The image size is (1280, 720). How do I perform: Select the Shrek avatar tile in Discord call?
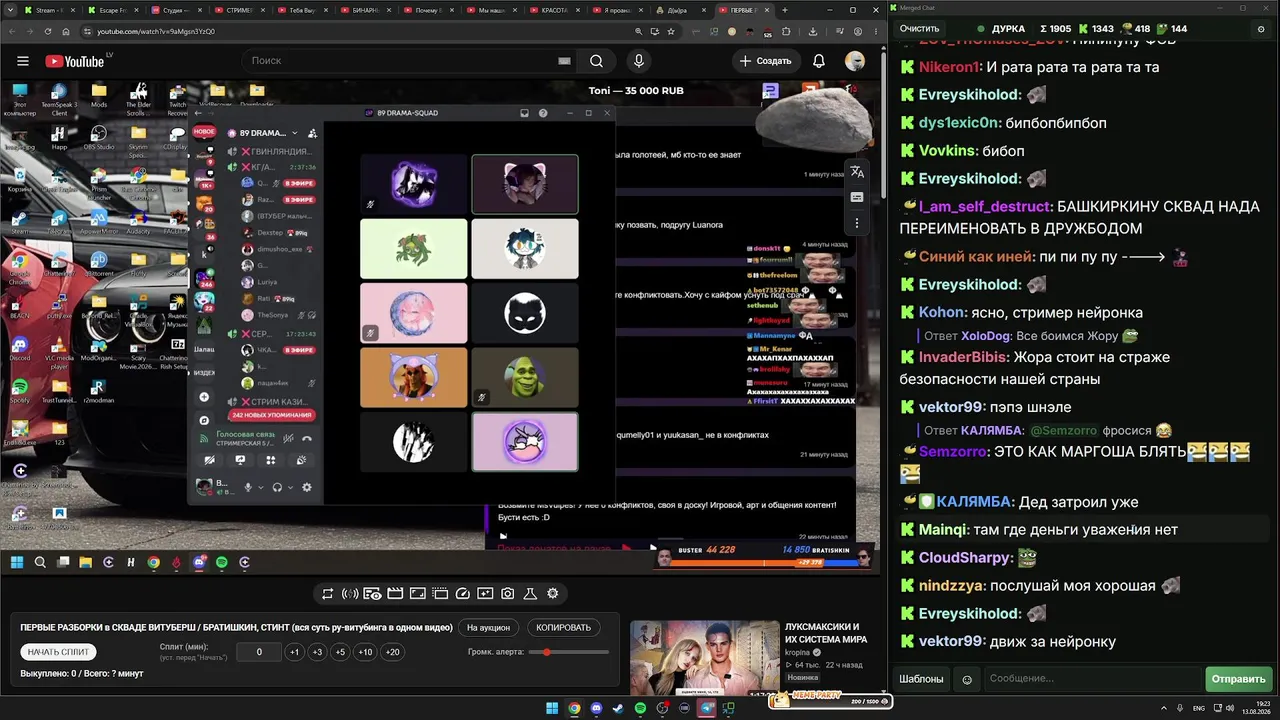coord(525,377)
